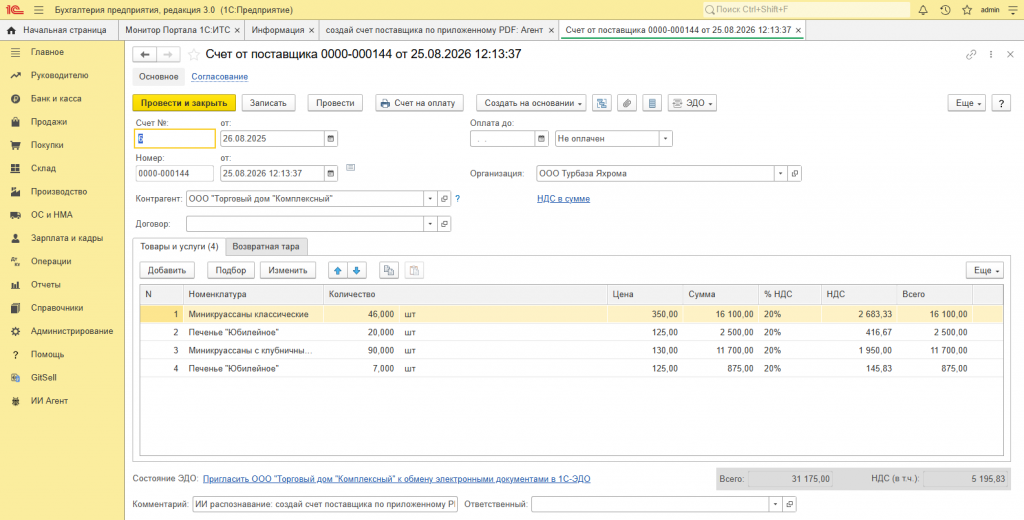Viewport: 1024px width, 520px height.
Task: Click the Записать button
Action: tap(268, 103)
